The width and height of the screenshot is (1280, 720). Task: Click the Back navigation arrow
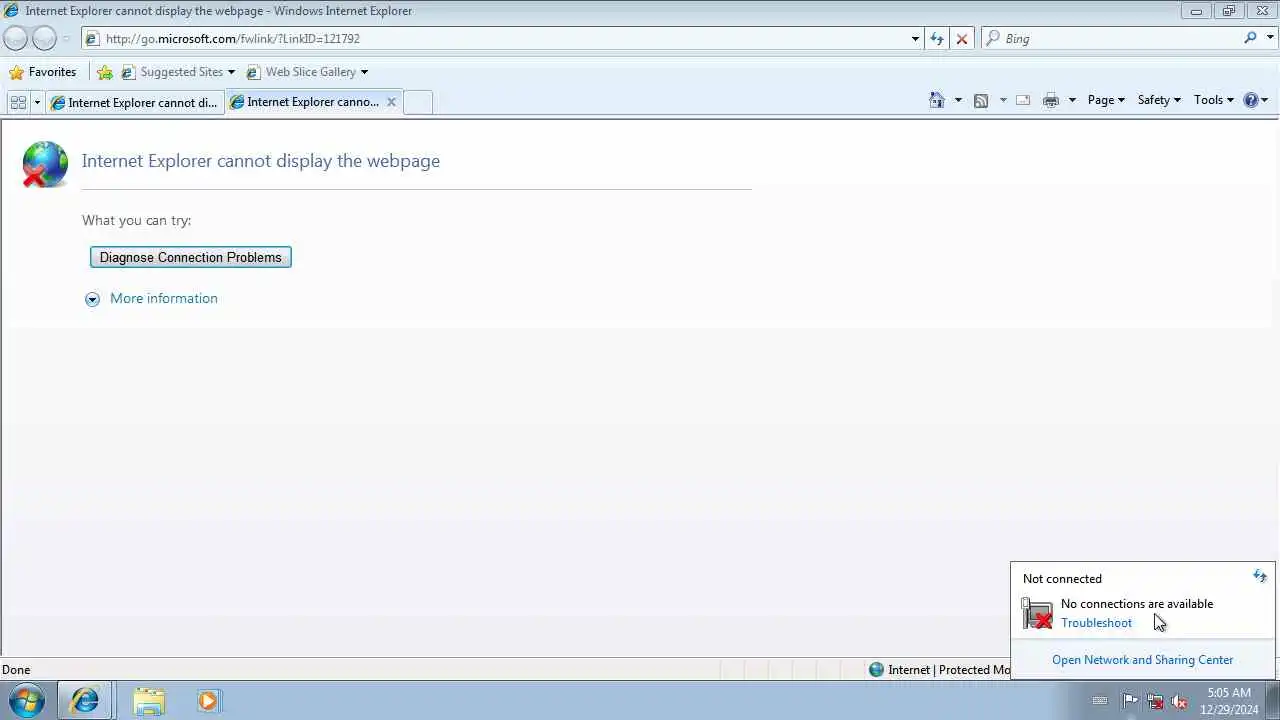(15, 38)
